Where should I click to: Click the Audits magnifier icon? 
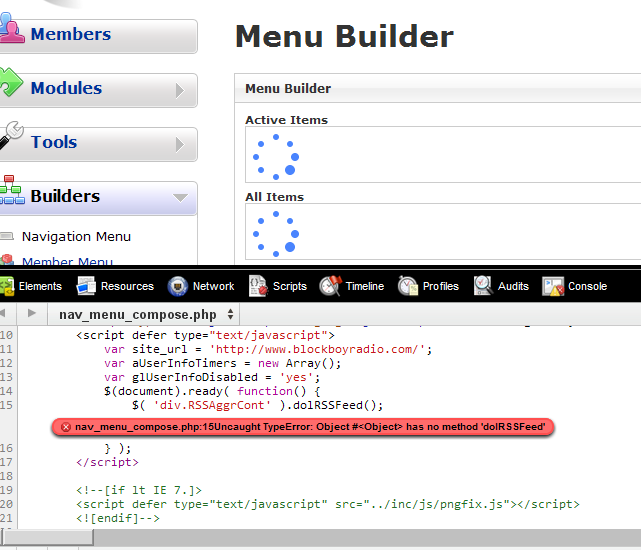pos(483,285)
